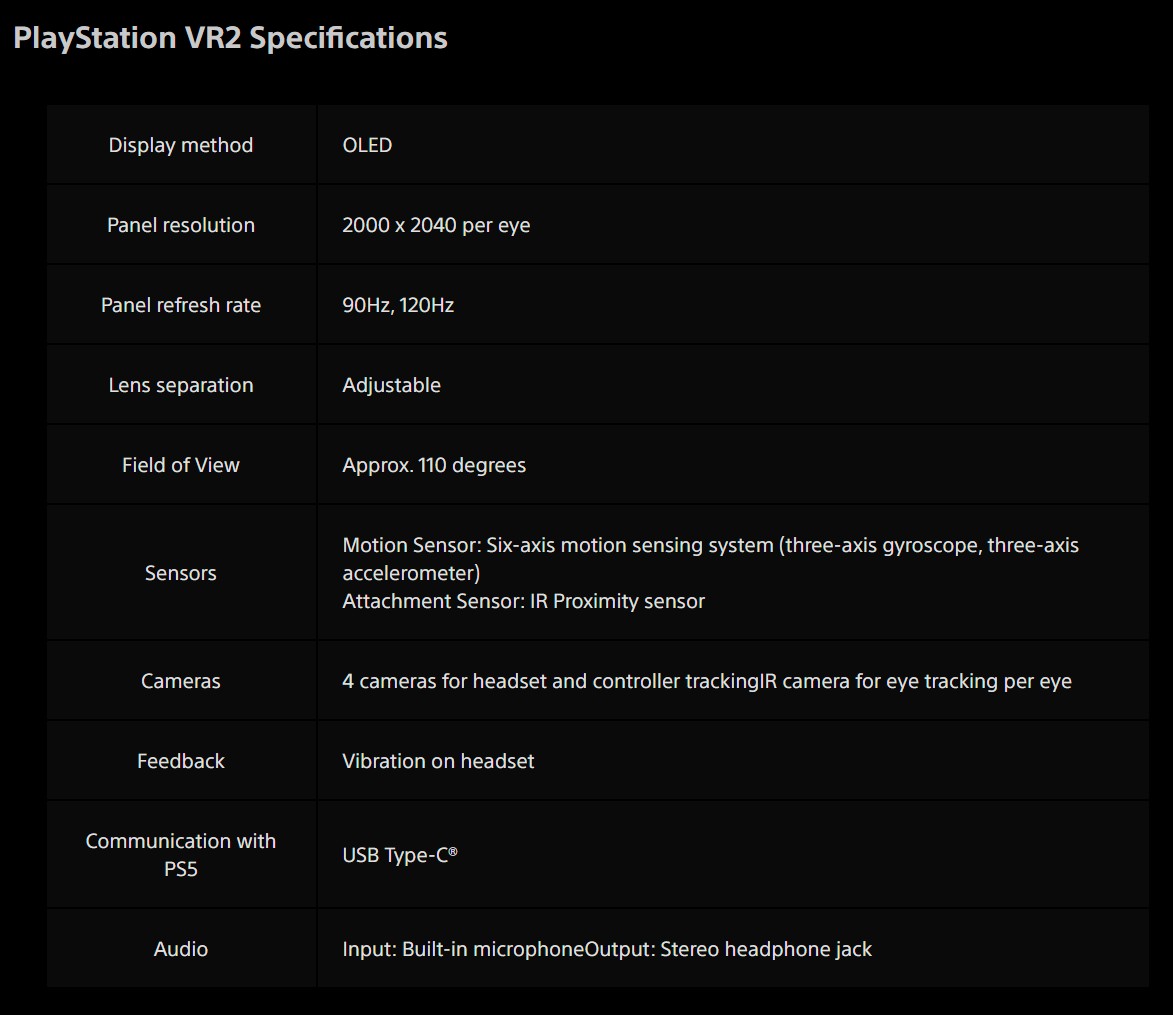Select the Display method label cell

point(181,145)
